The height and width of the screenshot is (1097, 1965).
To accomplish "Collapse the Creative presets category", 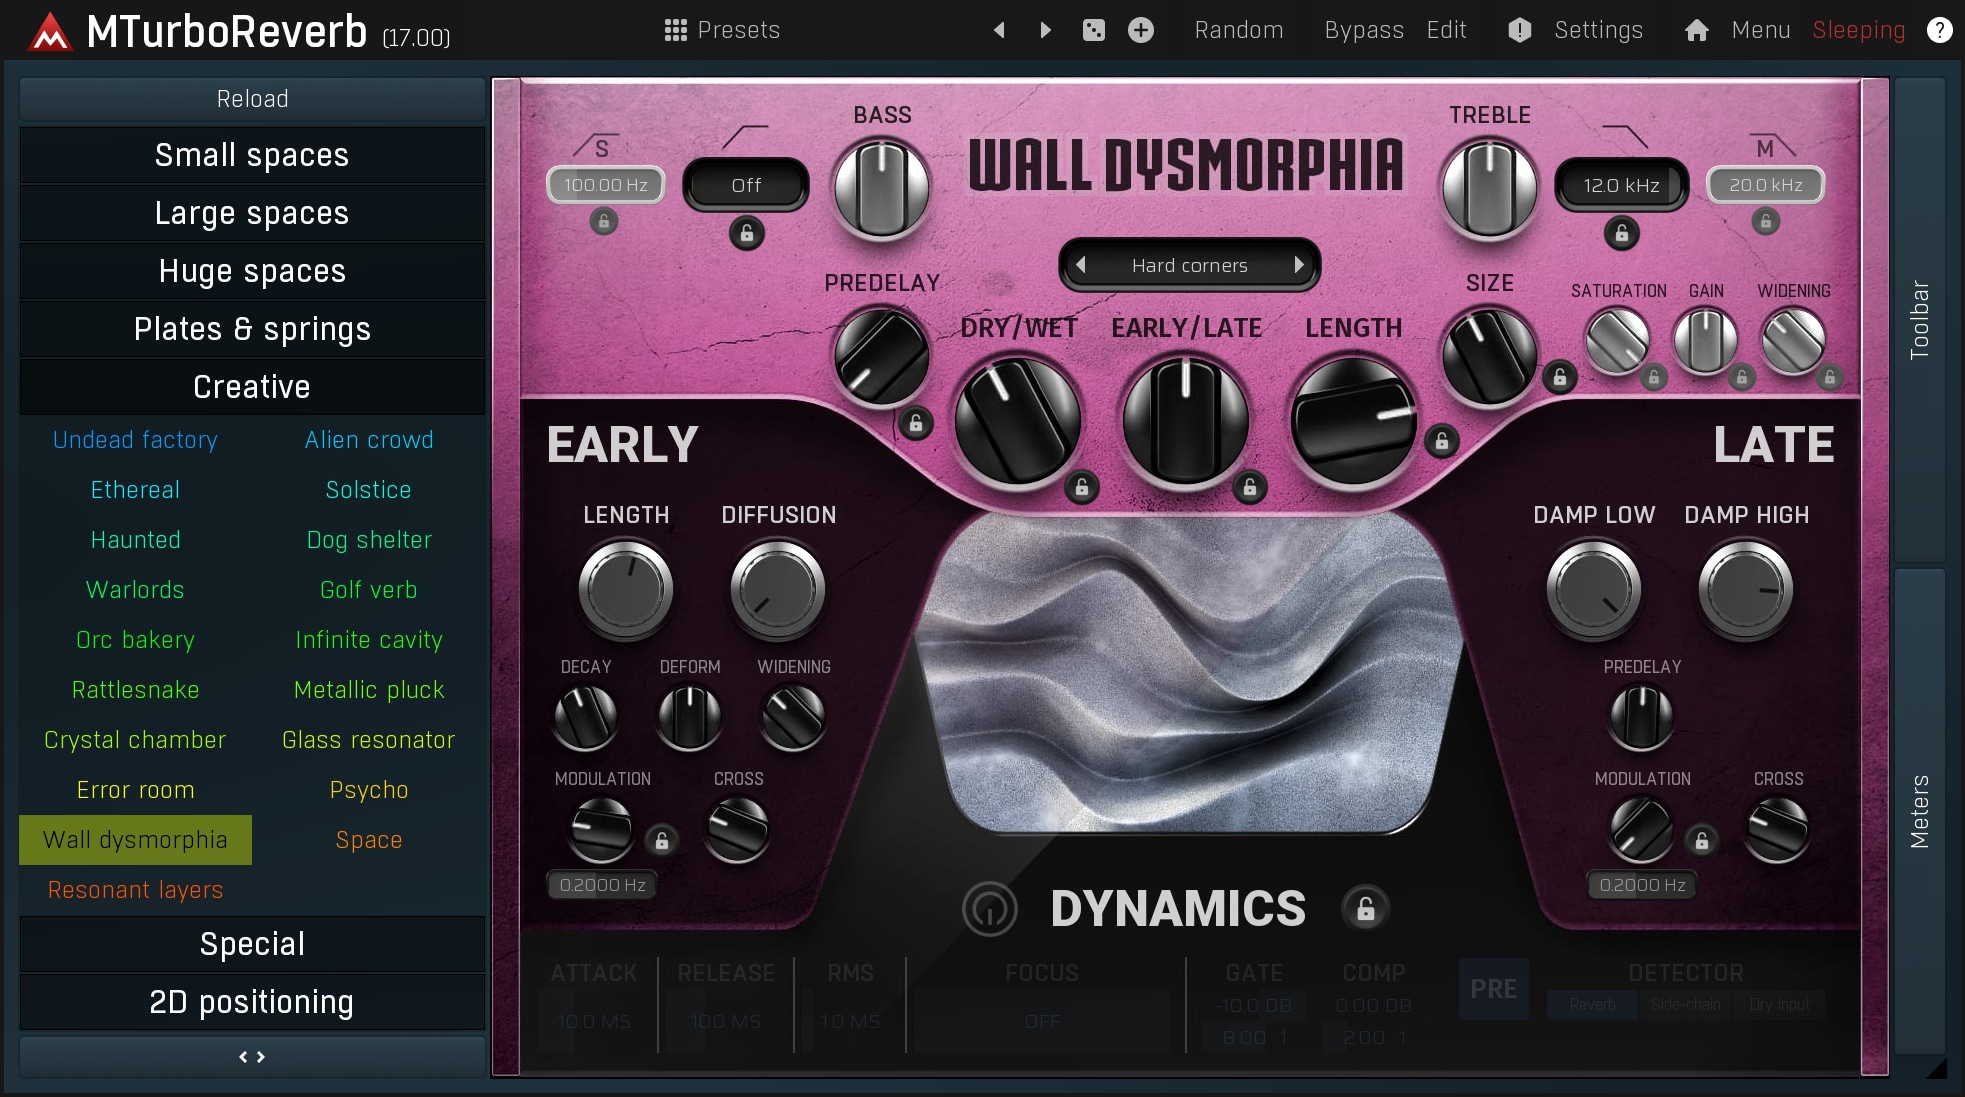I will click(252, 387).
